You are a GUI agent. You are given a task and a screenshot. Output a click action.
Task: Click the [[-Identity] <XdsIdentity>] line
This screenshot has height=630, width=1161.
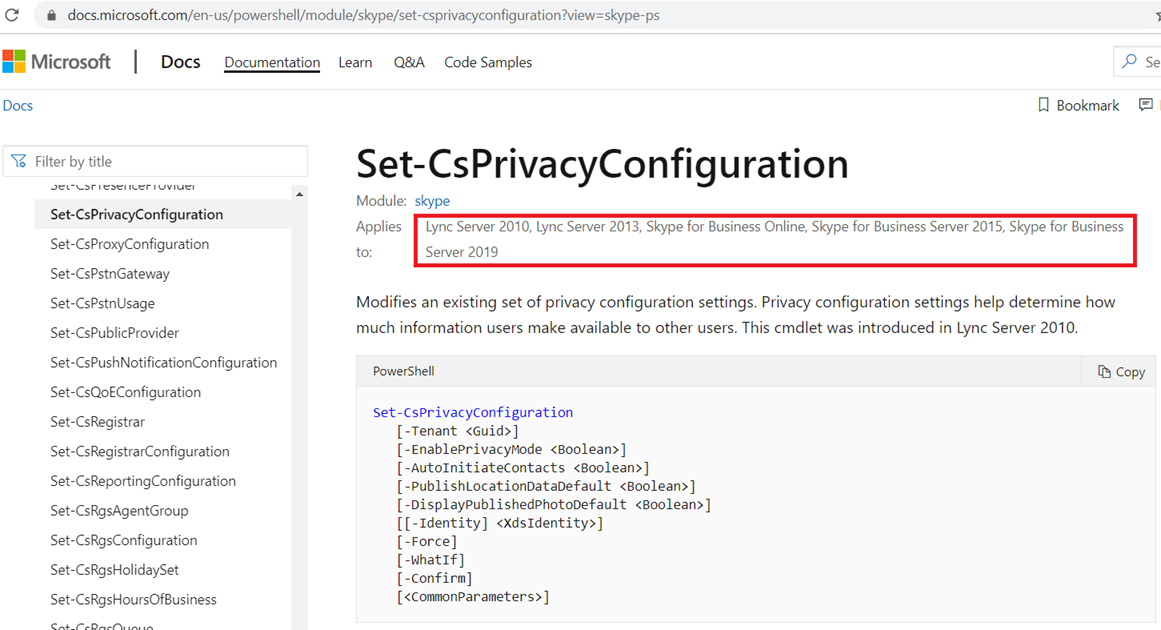500,523
